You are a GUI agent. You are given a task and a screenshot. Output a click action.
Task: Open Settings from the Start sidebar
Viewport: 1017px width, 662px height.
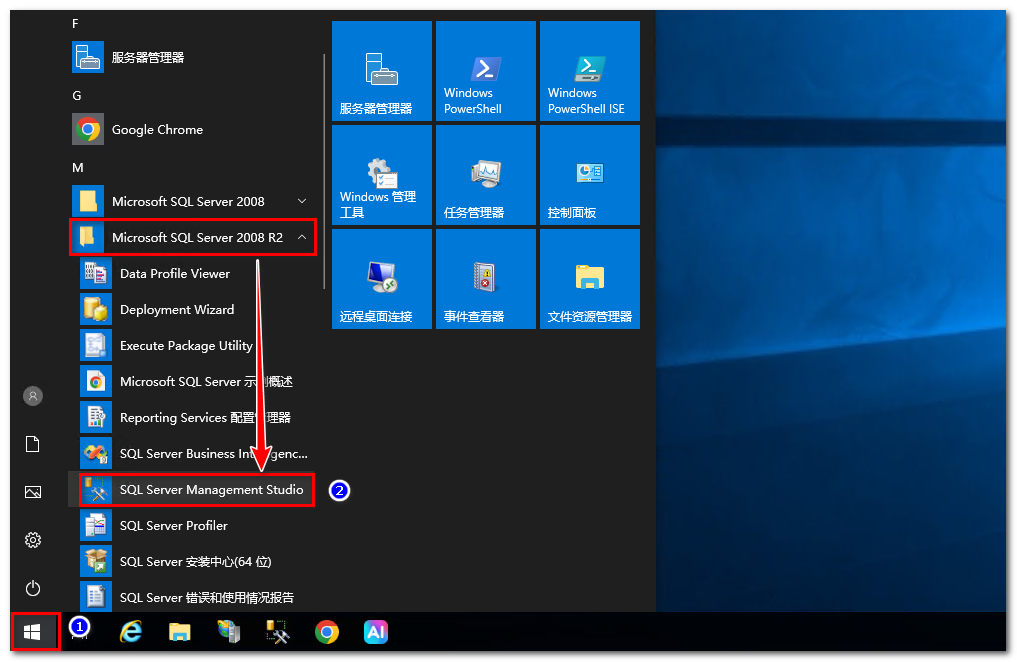33,540
